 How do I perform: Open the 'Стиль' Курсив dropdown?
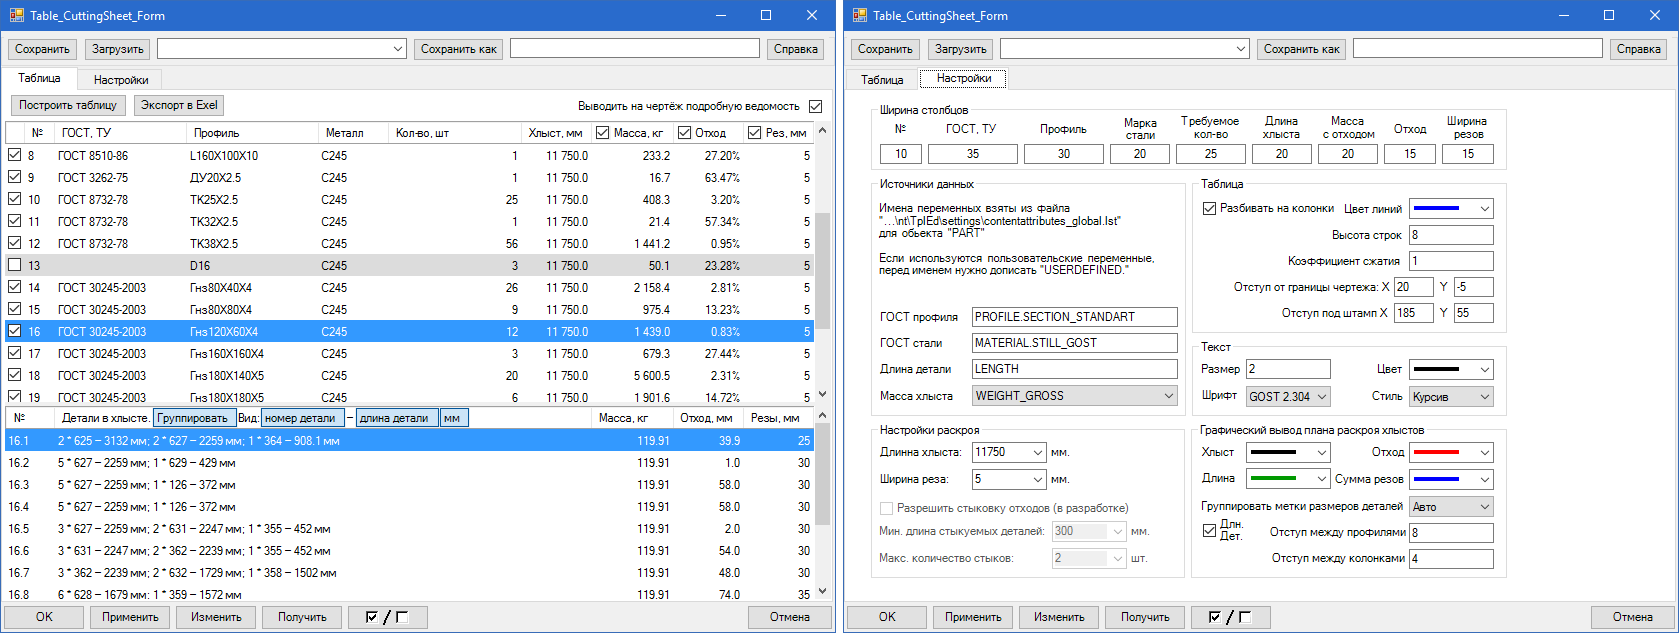pyautogui.click(x=1484, y=397)
